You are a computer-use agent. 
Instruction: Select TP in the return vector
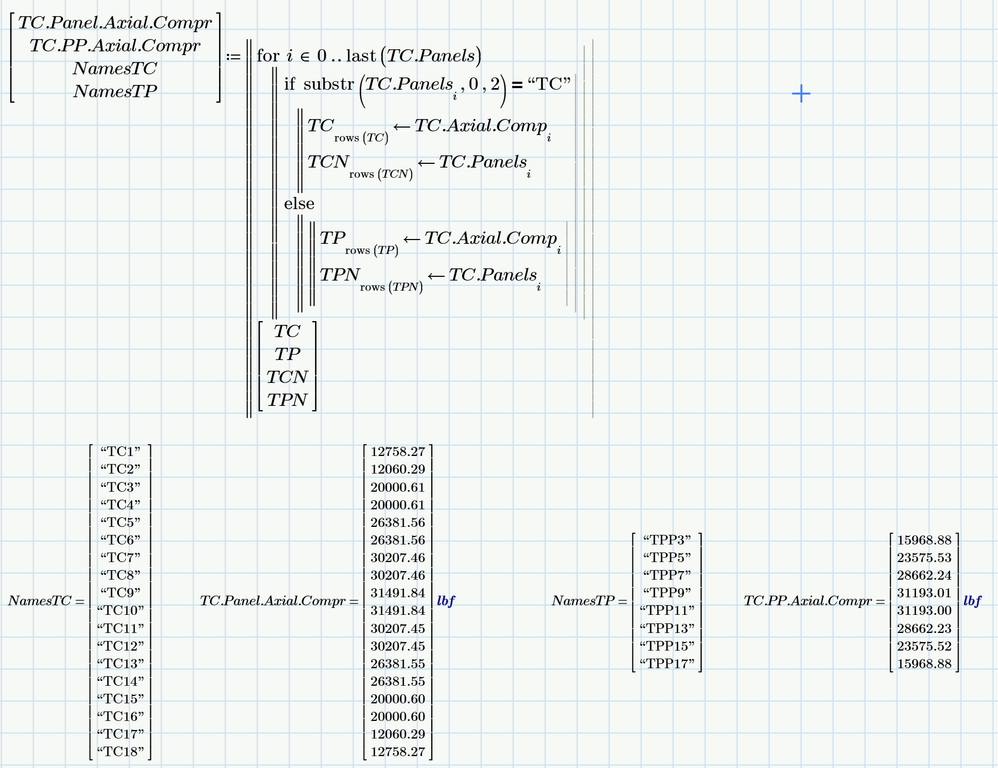point(287,354)
